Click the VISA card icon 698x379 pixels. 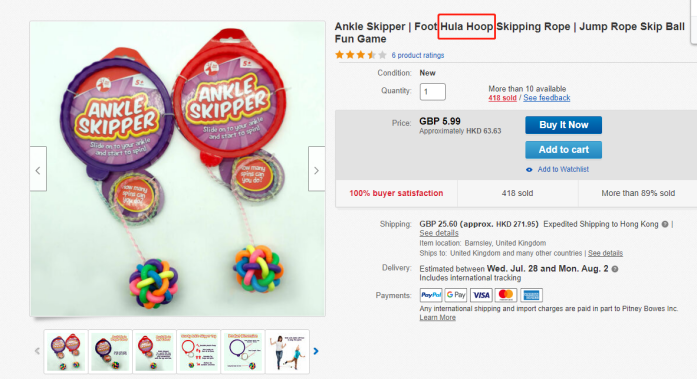coord(481,295)
